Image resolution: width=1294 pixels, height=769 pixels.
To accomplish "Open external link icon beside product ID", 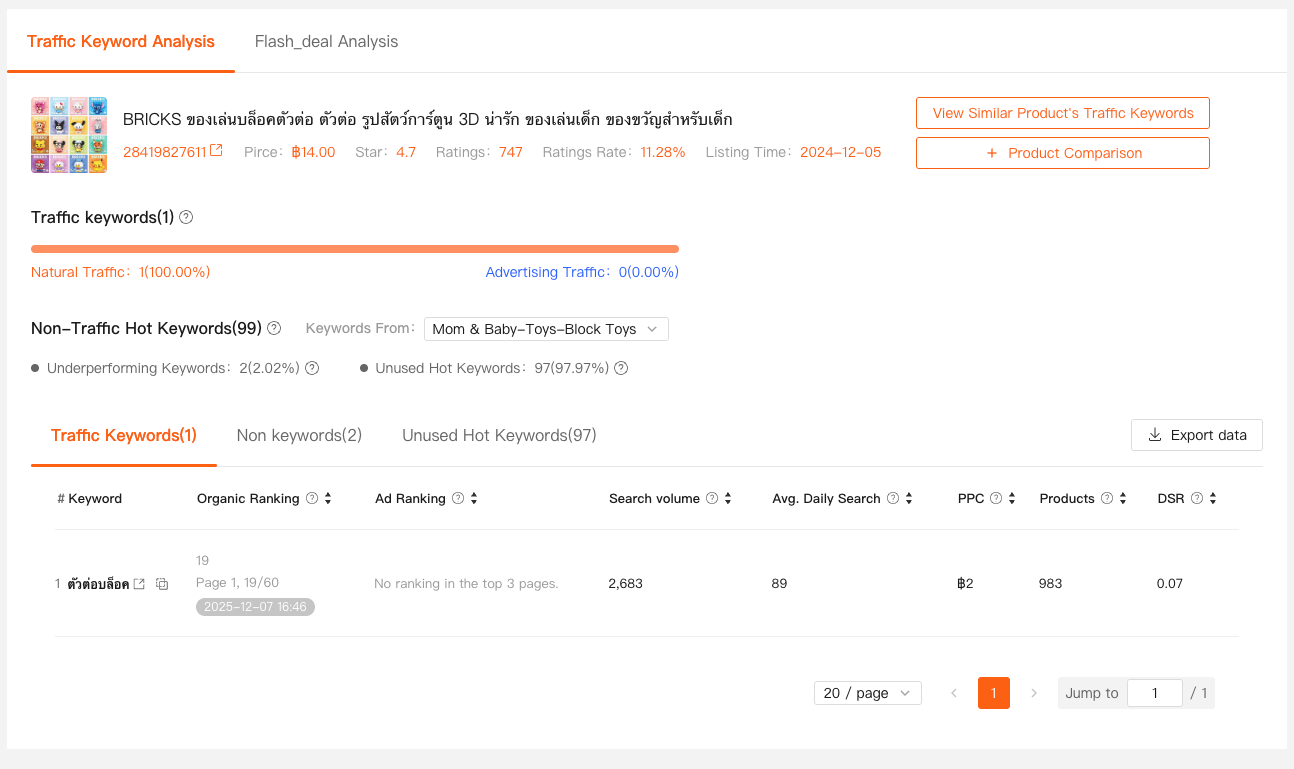I will [216, 152].
